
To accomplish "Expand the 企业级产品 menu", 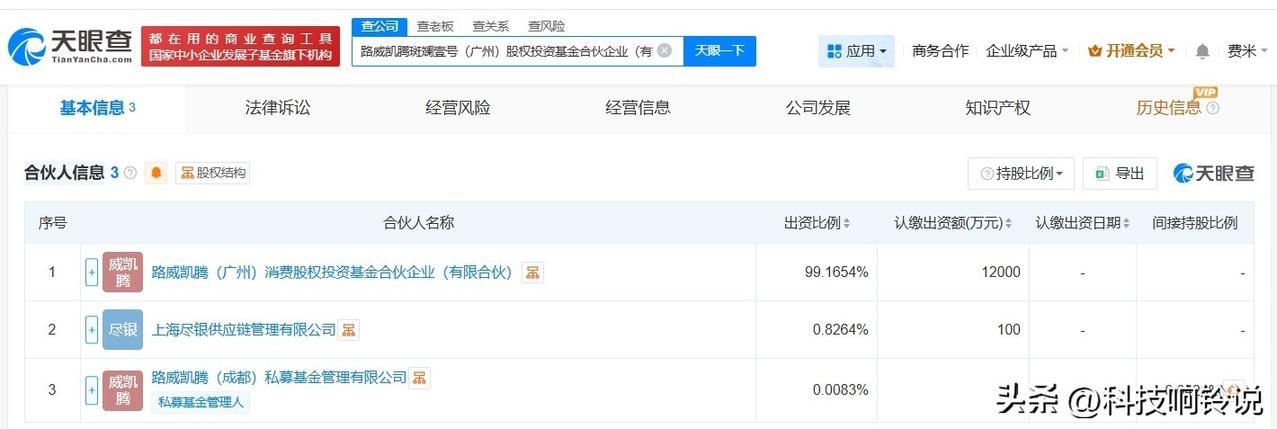I will click(x=1027, y=51).
